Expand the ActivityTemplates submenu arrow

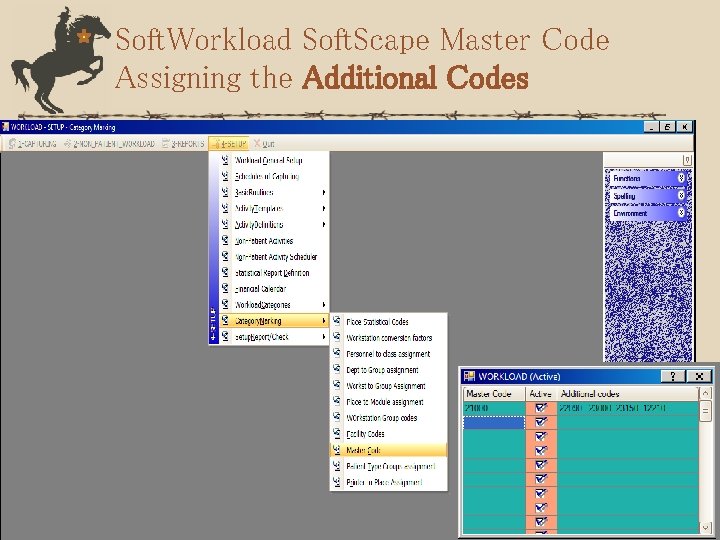coord(324,208)
